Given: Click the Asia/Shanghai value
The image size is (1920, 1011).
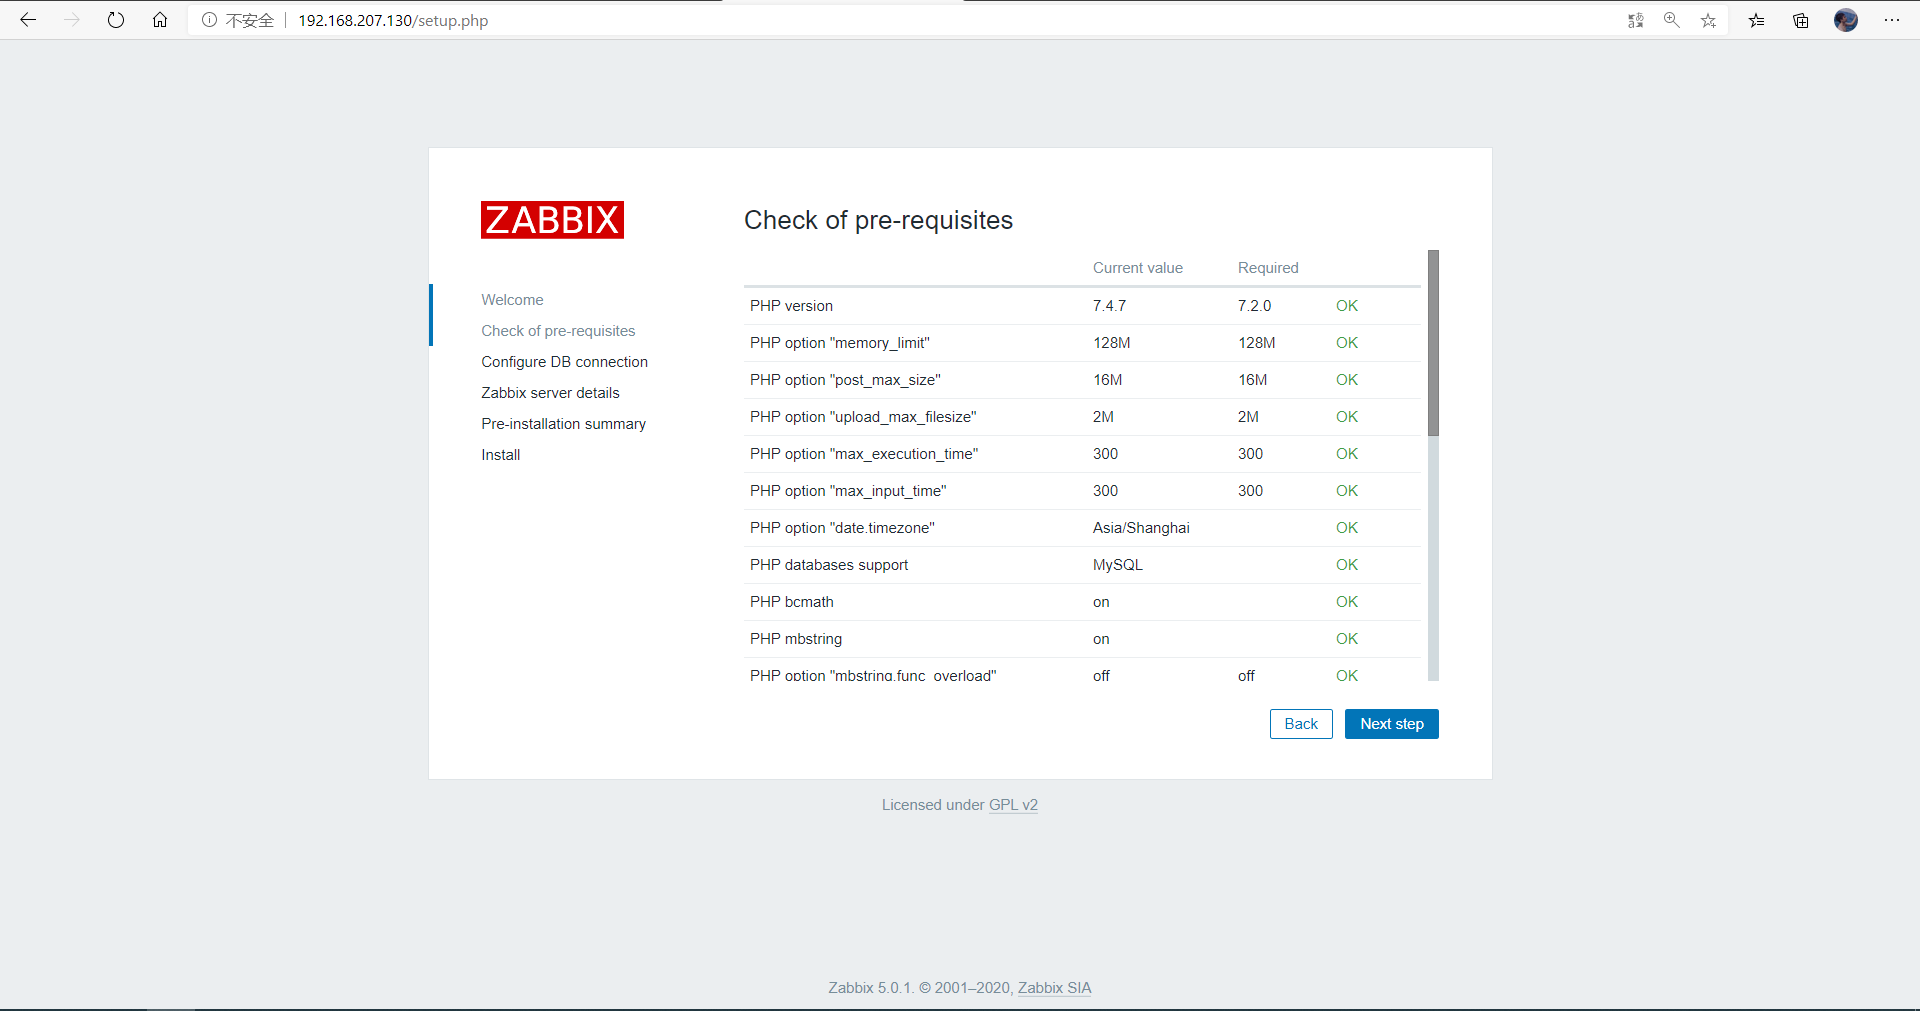Looking at the screenshot, I should (x=1141, y=528).
